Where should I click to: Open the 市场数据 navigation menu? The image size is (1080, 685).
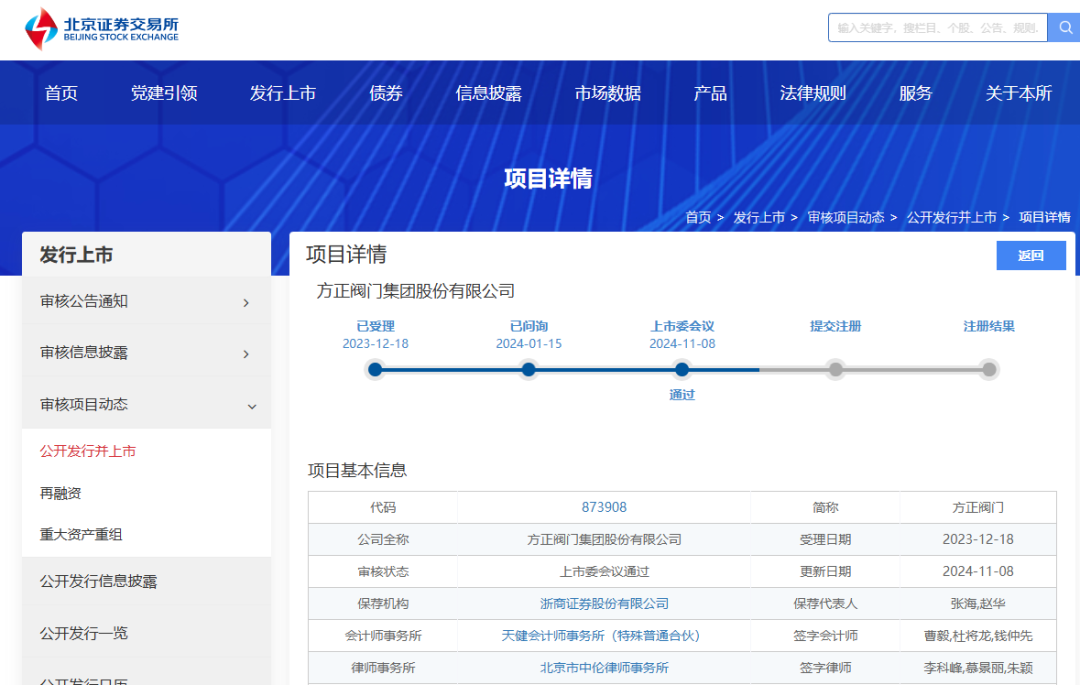coord(607,93)
